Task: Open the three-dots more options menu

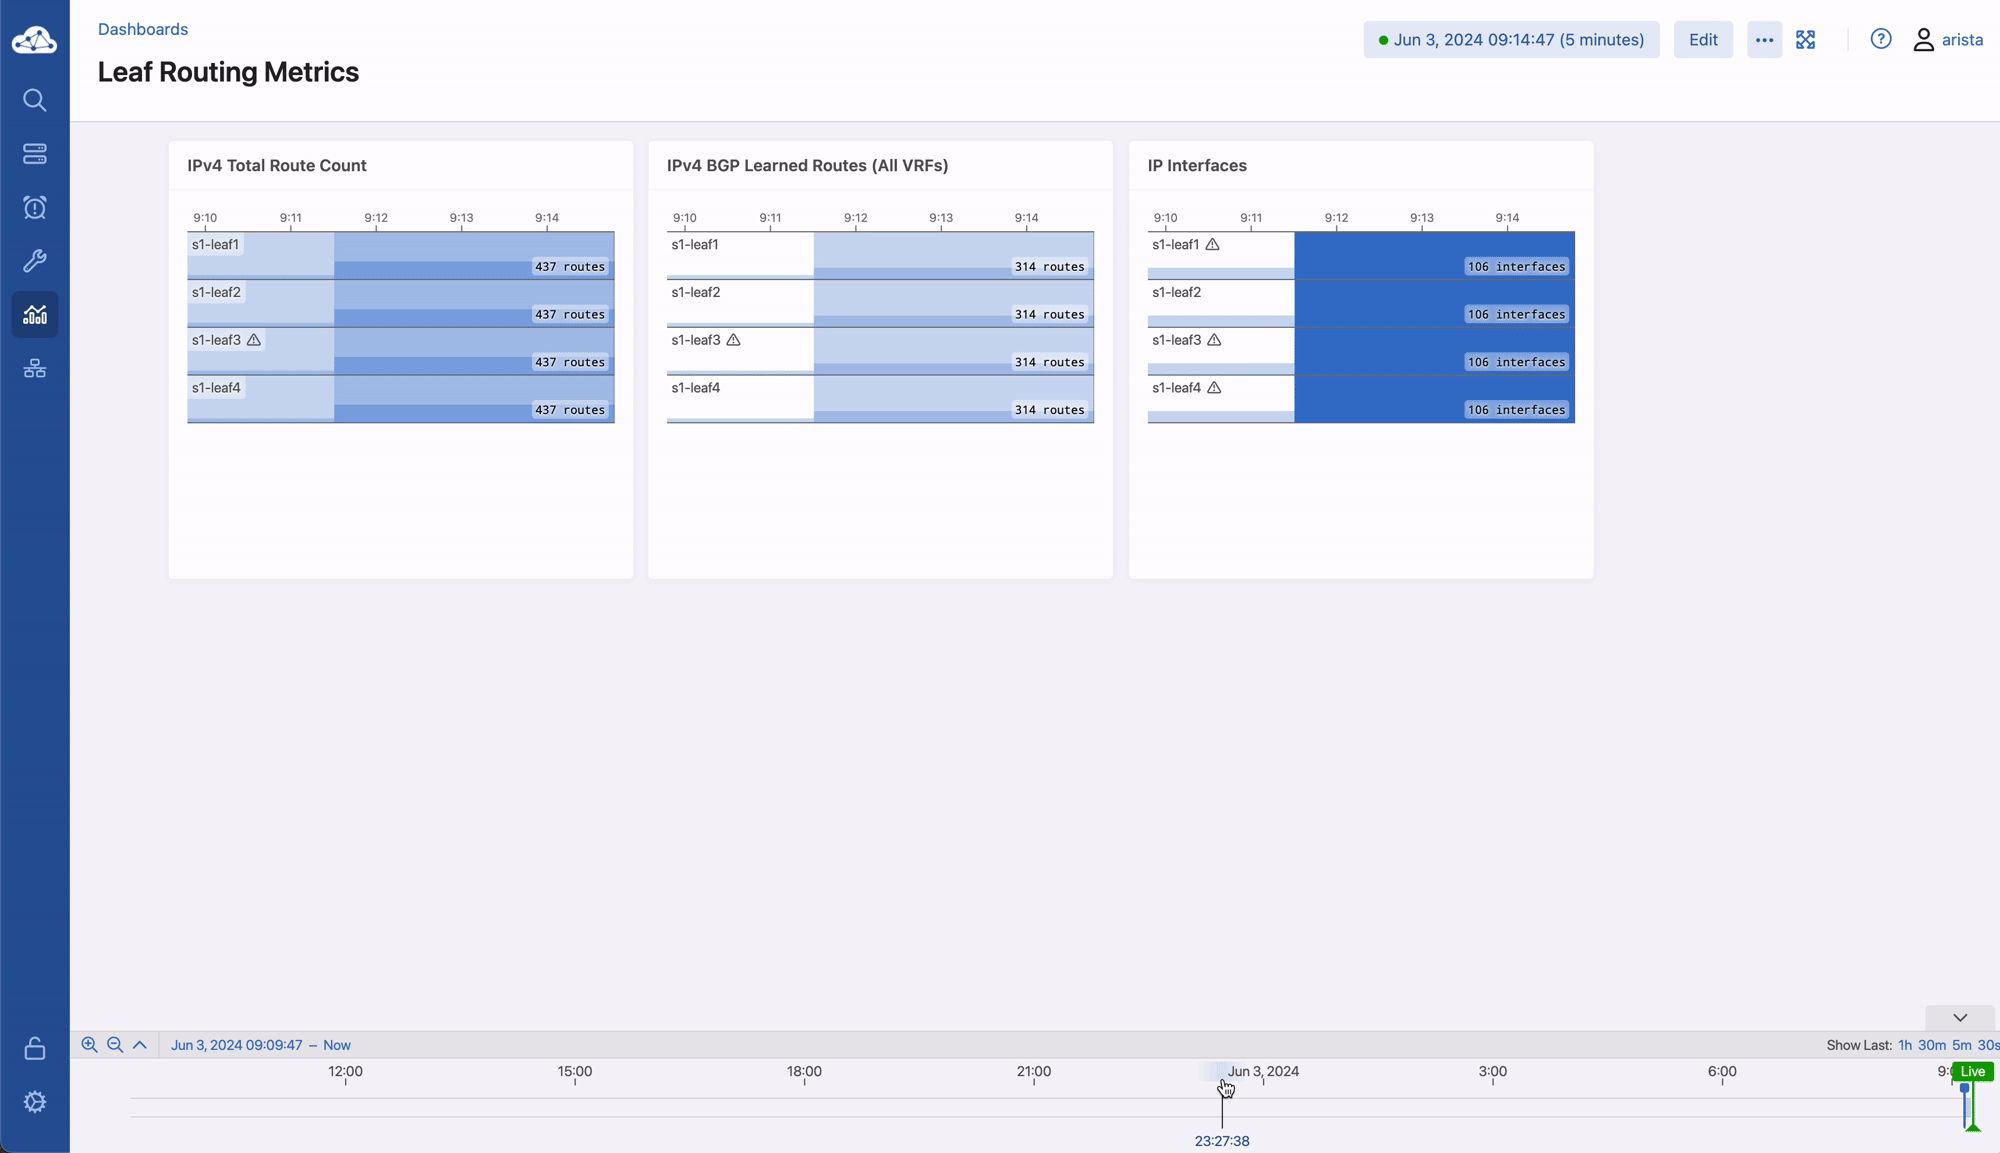Action: (1764, 40)
